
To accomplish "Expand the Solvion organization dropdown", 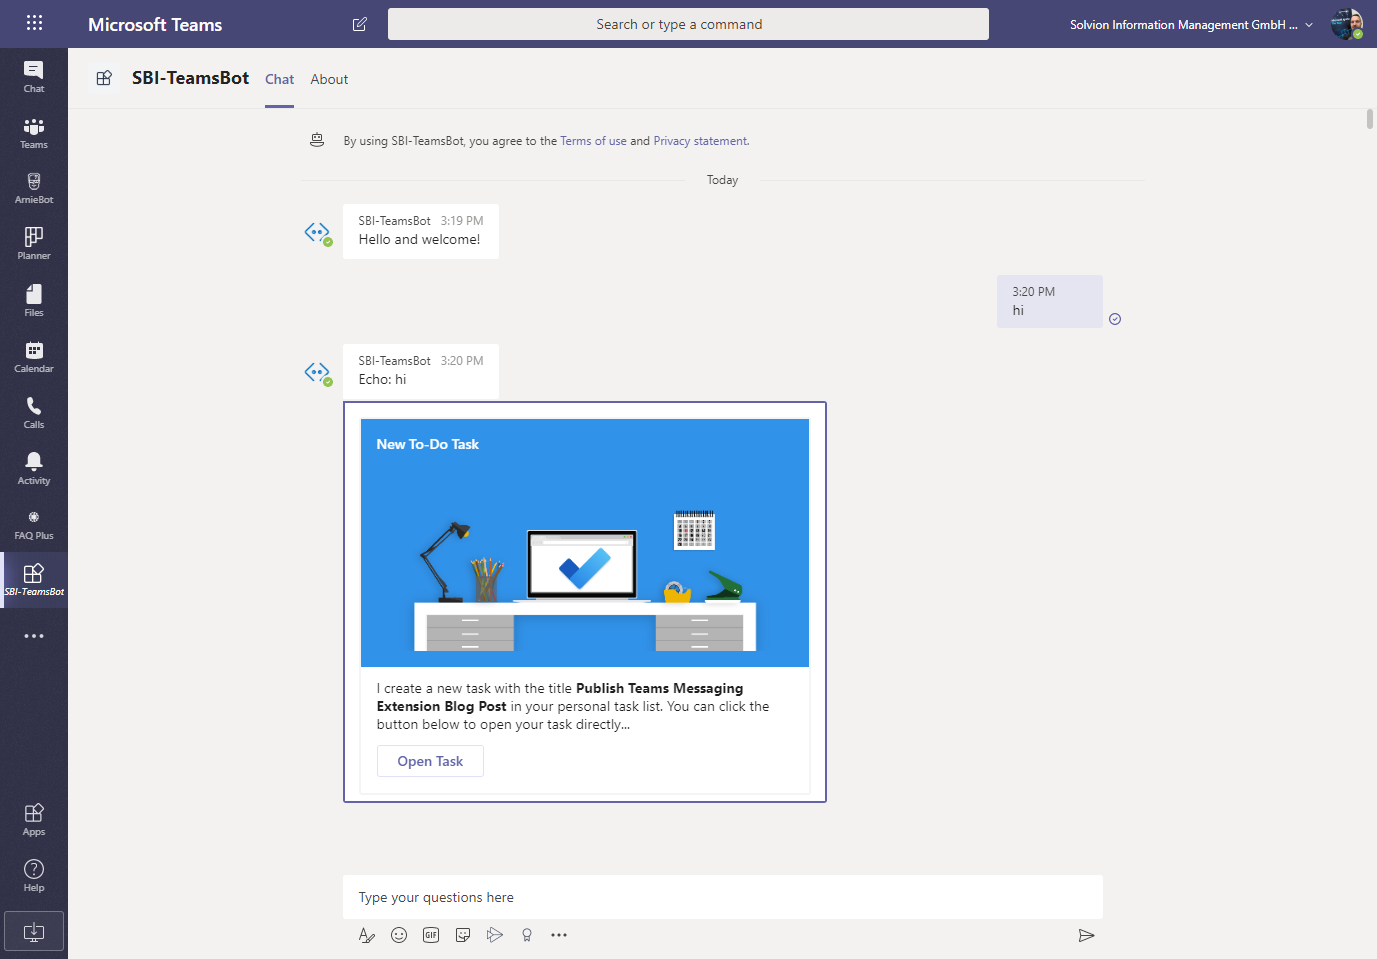I will 1191,25.
